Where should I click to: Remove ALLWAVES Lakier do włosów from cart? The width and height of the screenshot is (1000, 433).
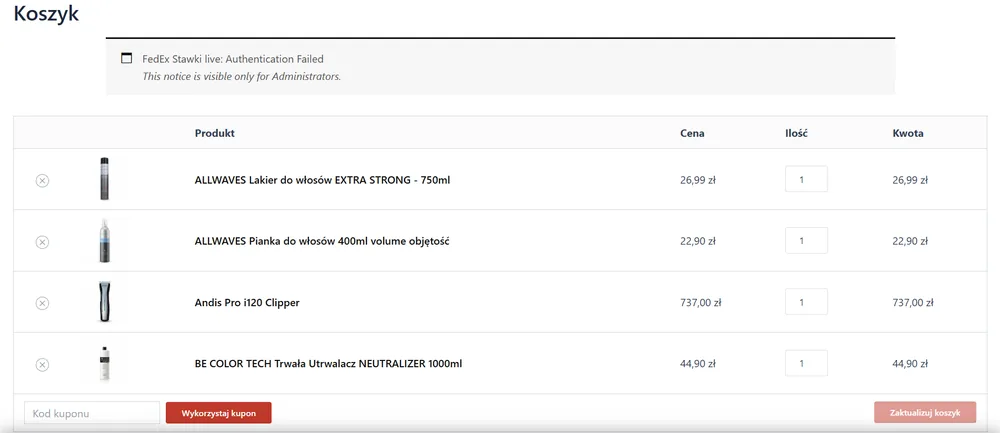[42, 180]
